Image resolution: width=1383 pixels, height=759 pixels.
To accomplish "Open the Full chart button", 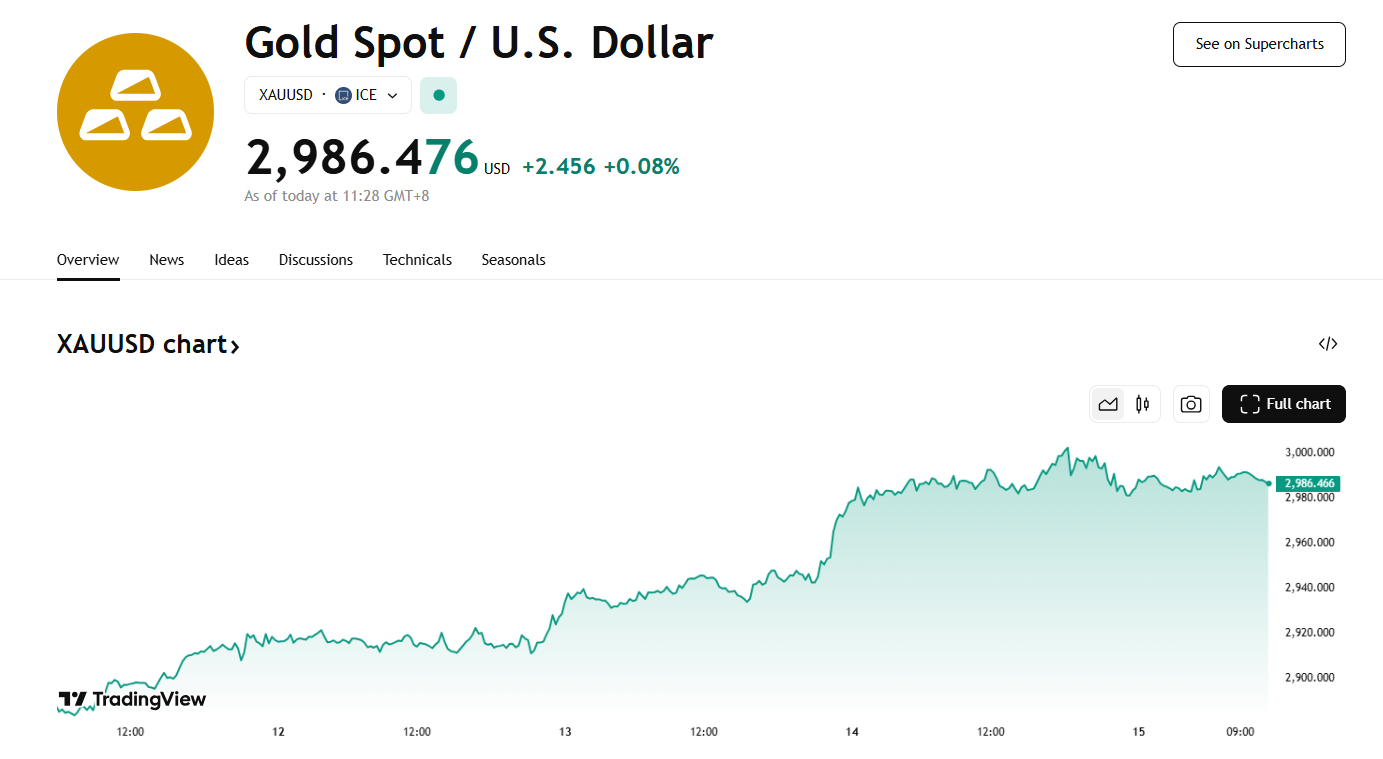I will click(1284, 404).
